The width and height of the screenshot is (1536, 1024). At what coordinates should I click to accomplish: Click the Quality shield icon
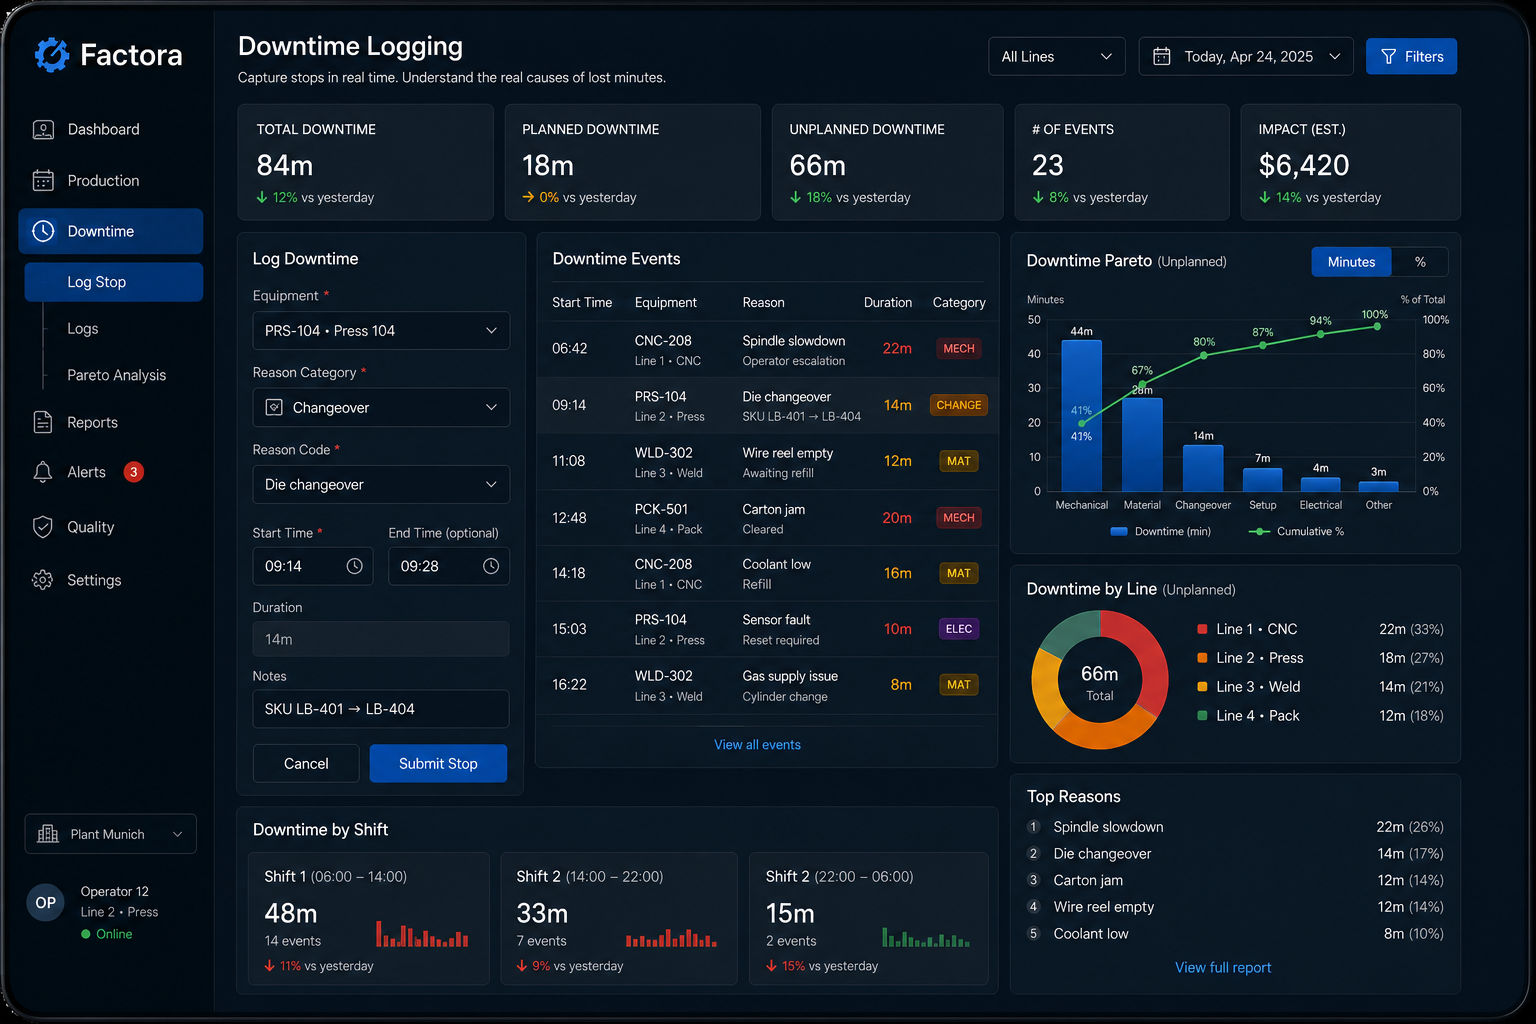coord(43,527)
